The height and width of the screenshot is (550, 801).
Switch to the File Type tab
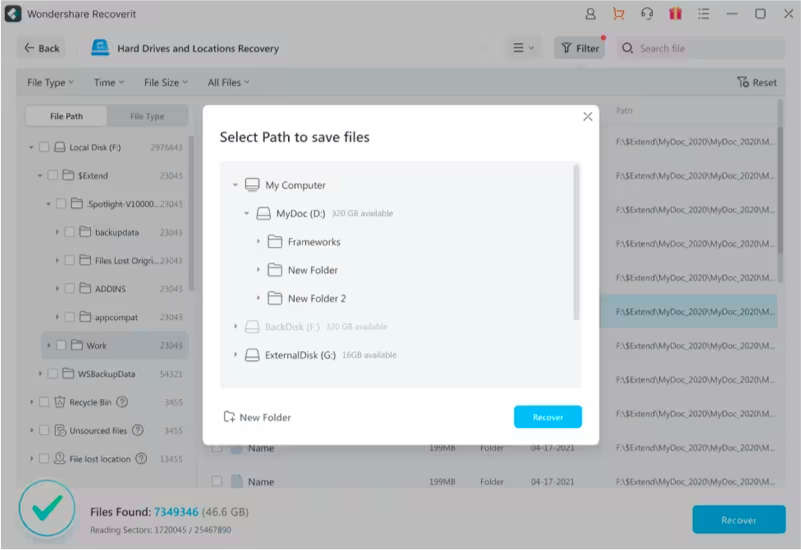(147, 116)
